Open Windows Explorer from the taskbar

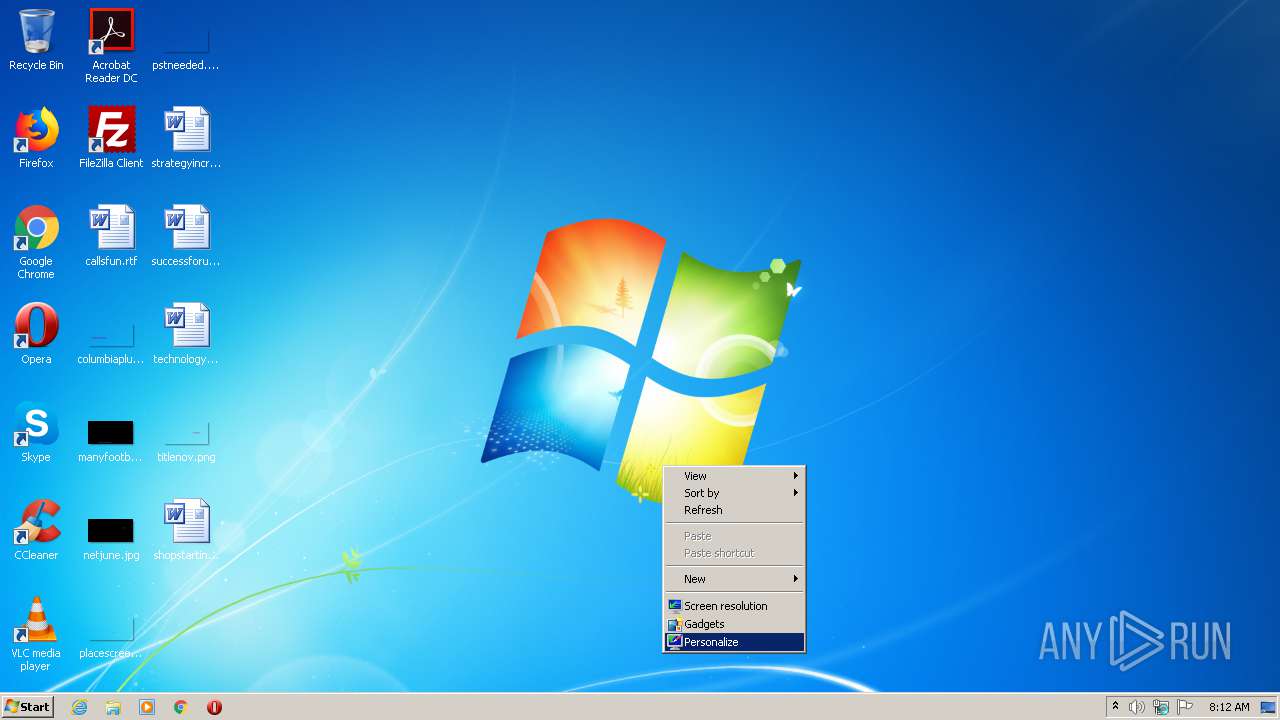click(x=113, y=707)
